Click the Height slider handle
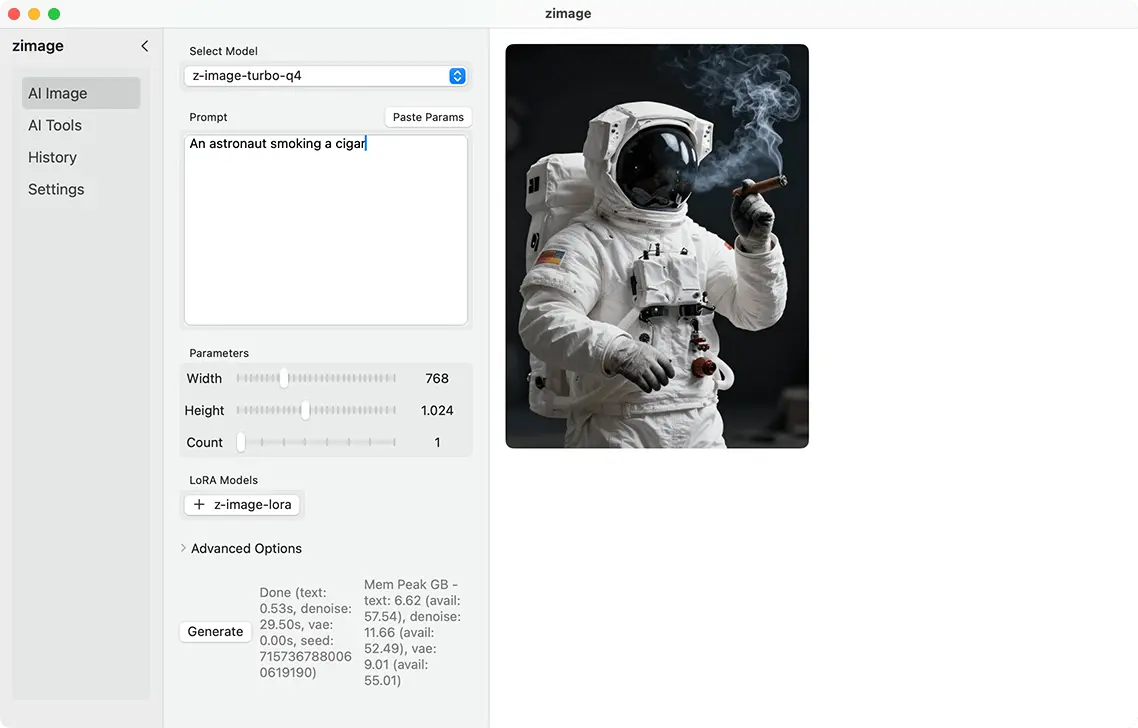Screen dimensions: 1138x728 coord(305,410)
